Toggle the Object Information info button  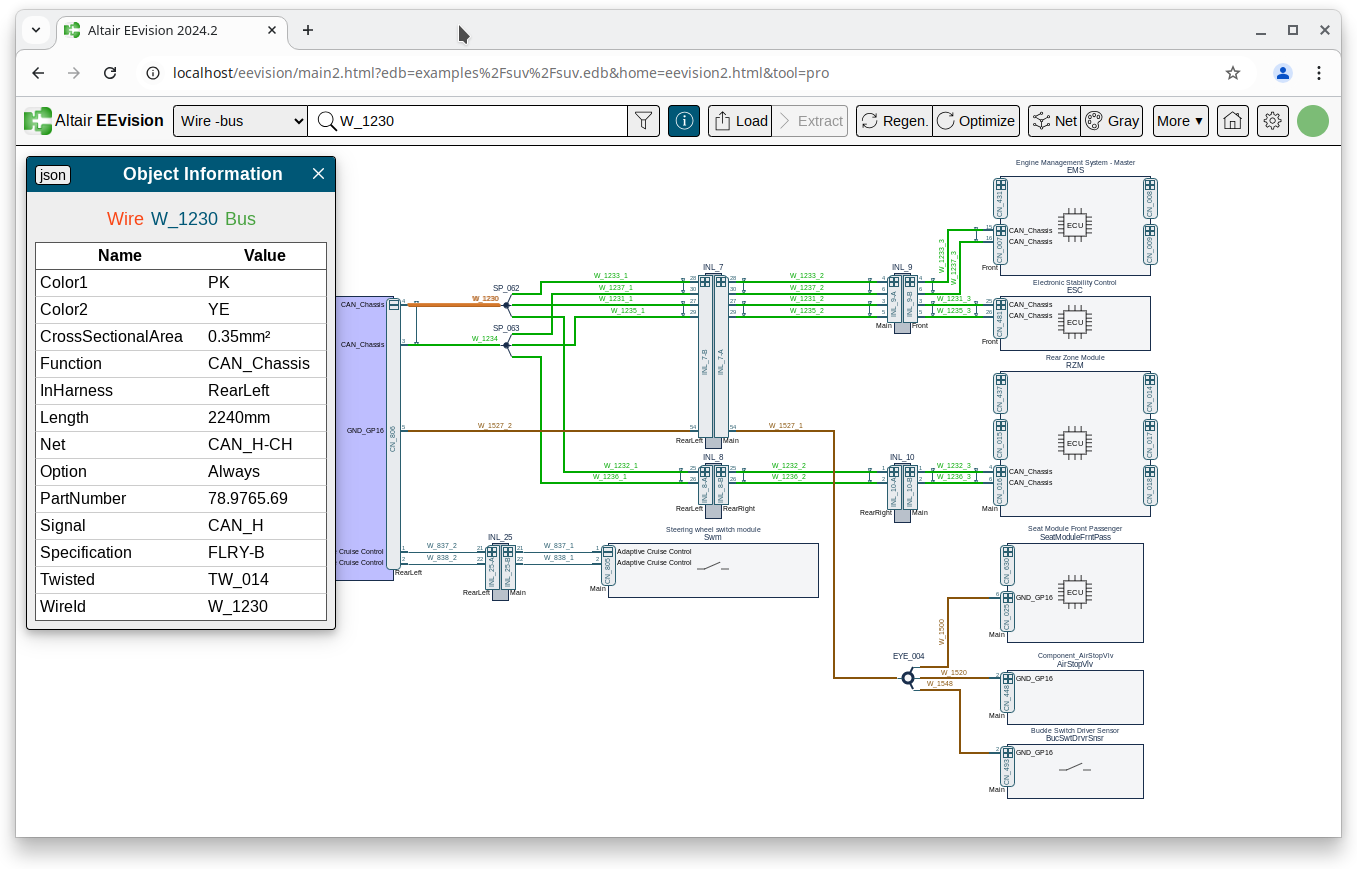pyautogui.click(x=684, y=121)
